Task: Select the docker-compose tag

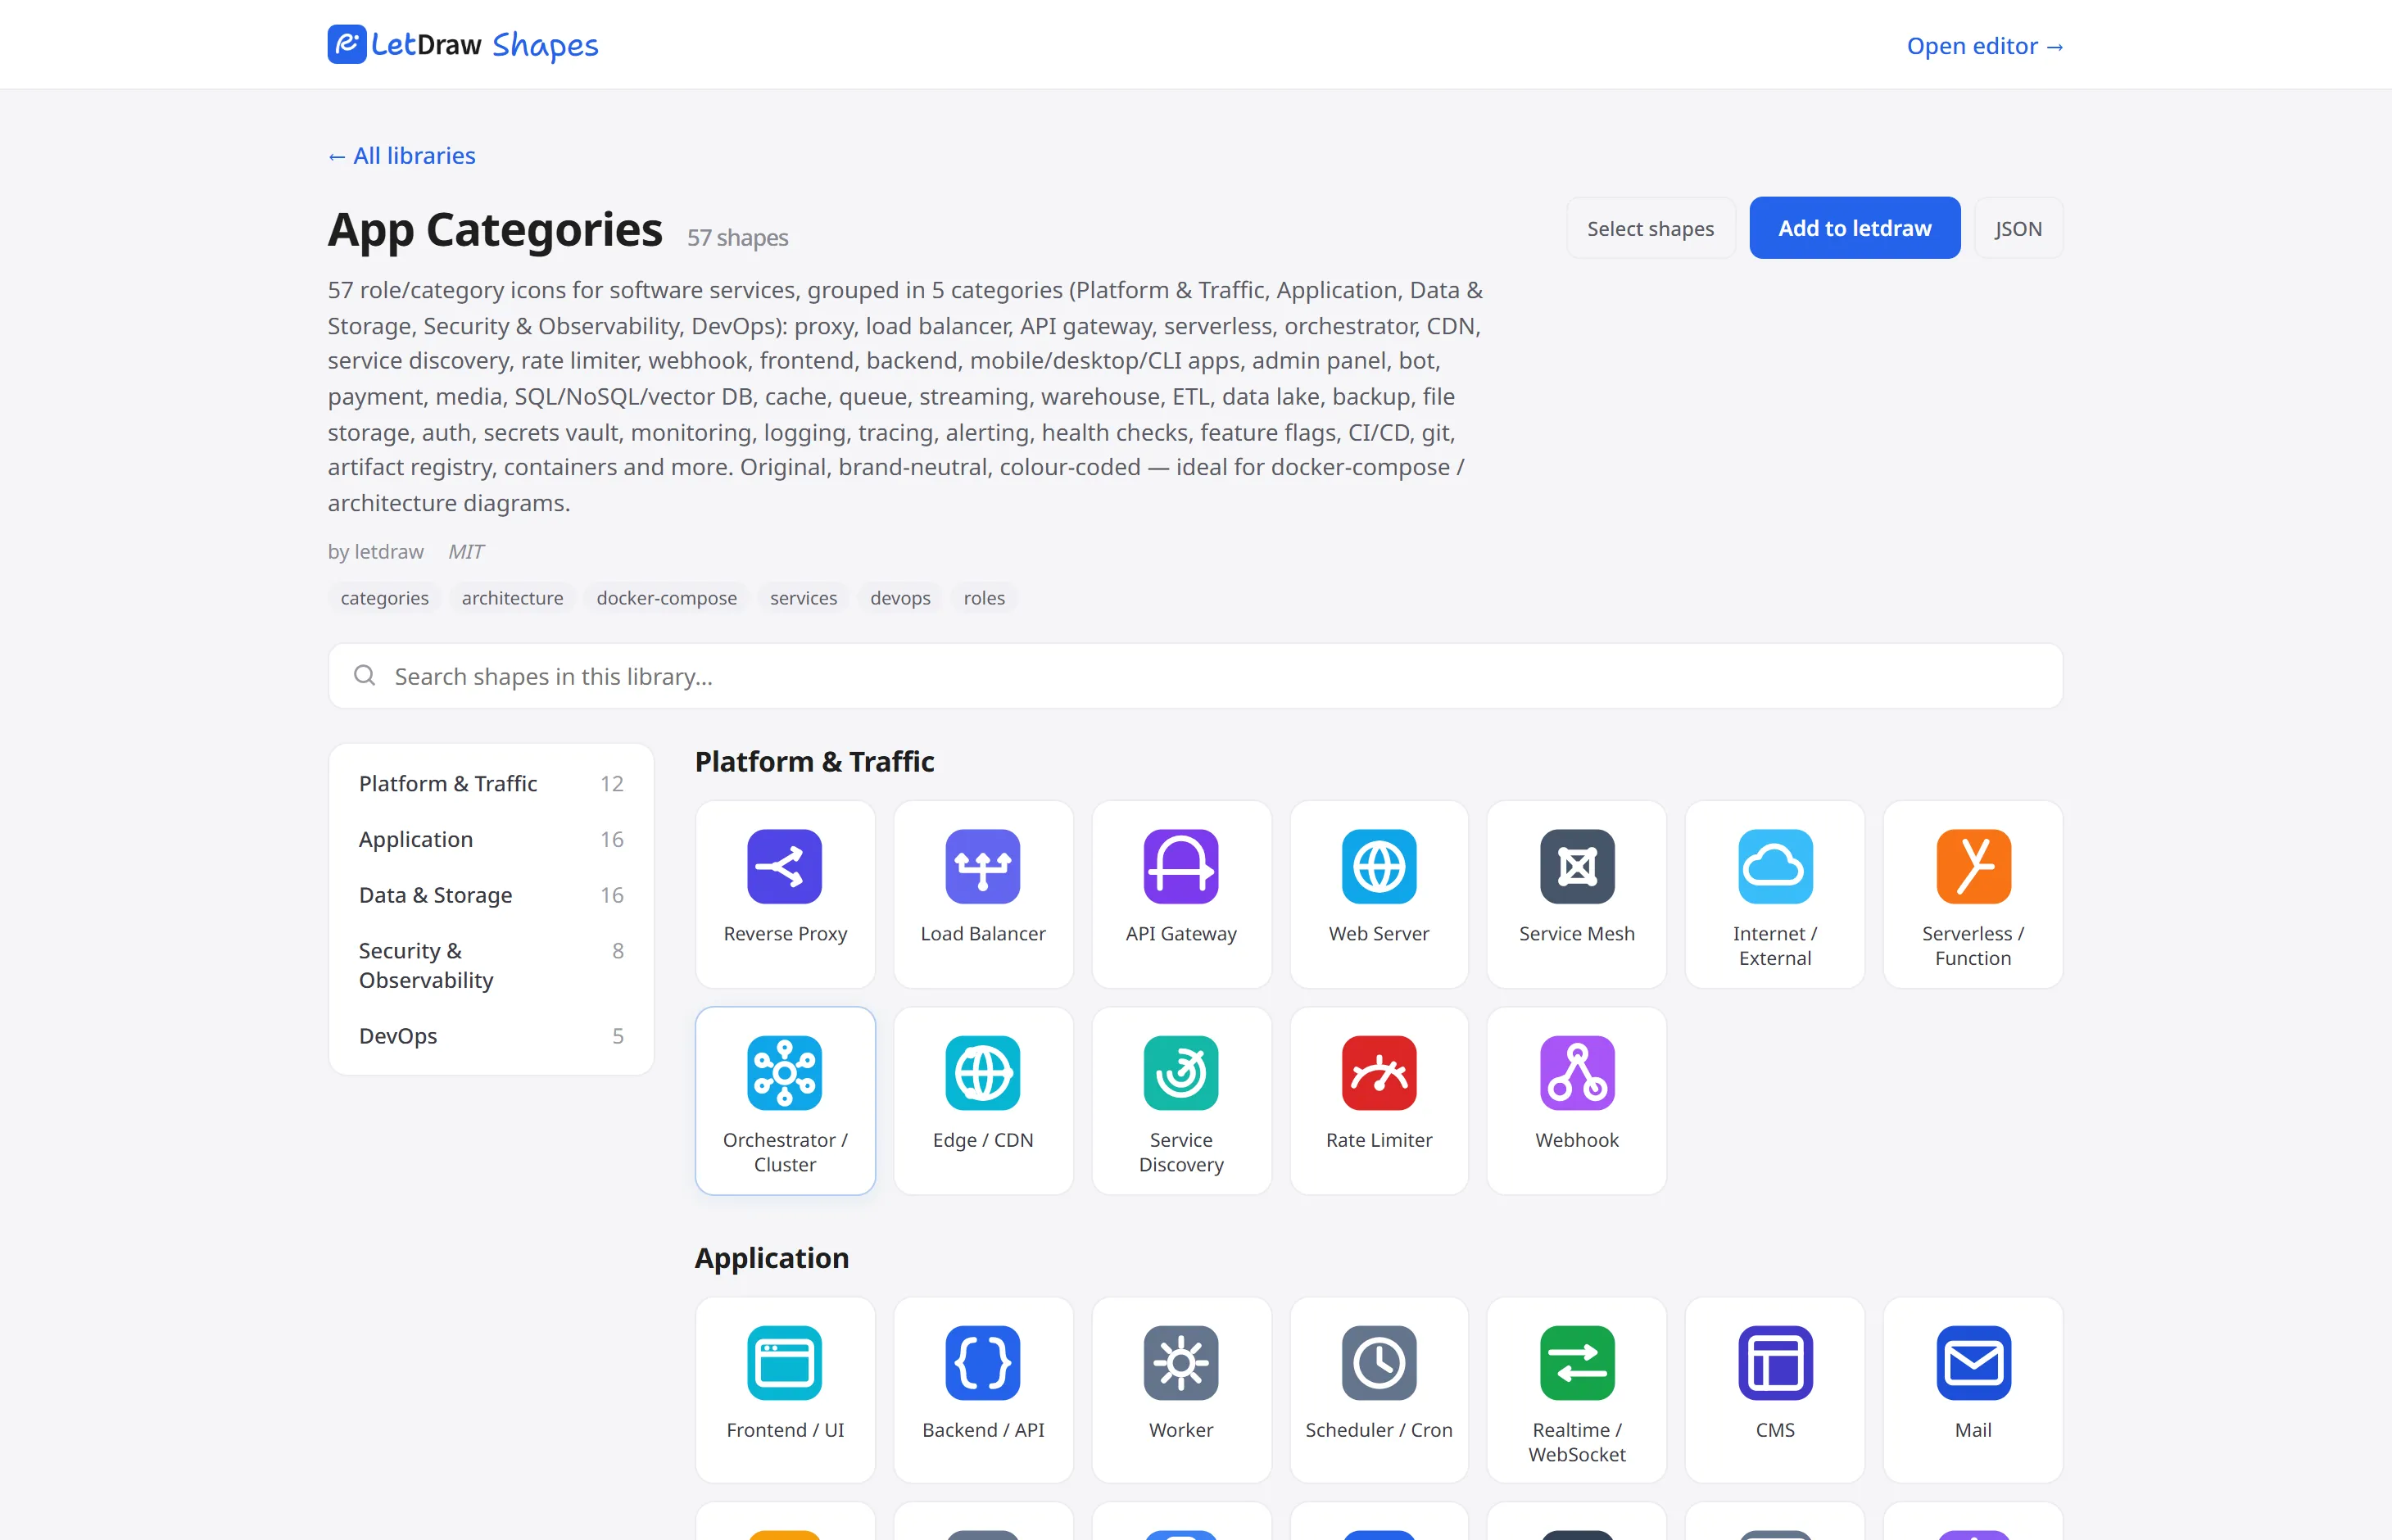Action: point(666,598)
